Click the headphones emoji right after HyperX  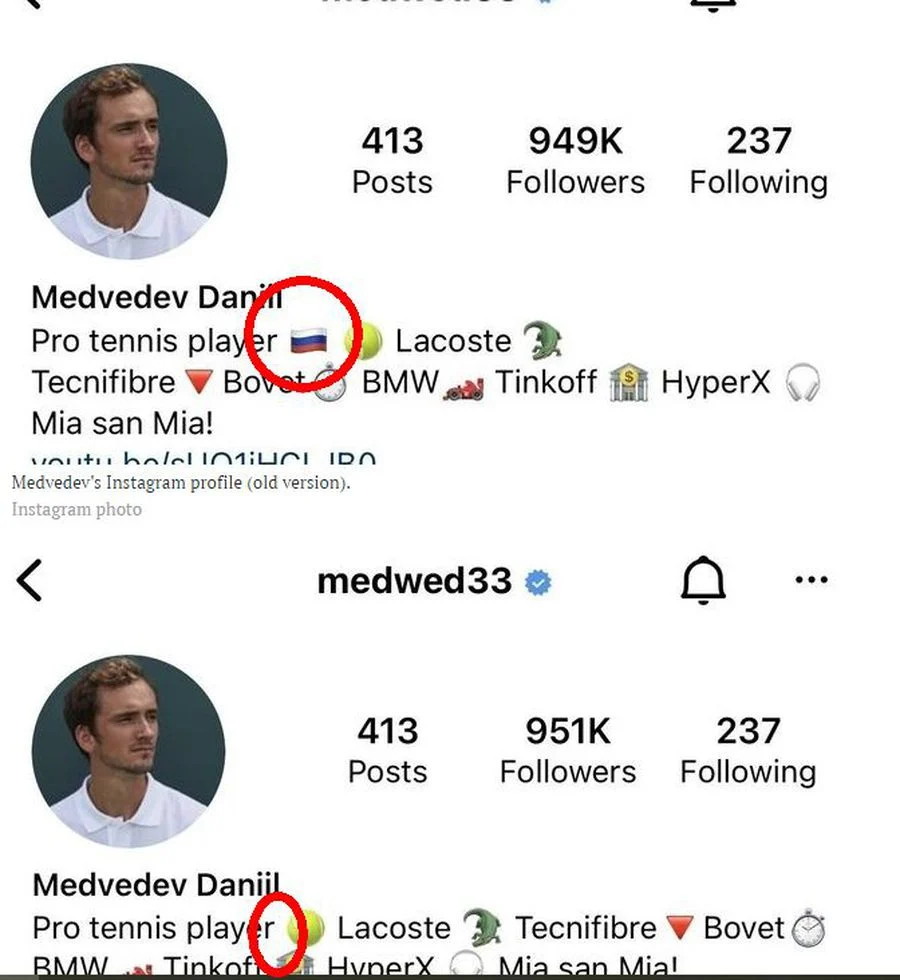click(x=802, y=383)
